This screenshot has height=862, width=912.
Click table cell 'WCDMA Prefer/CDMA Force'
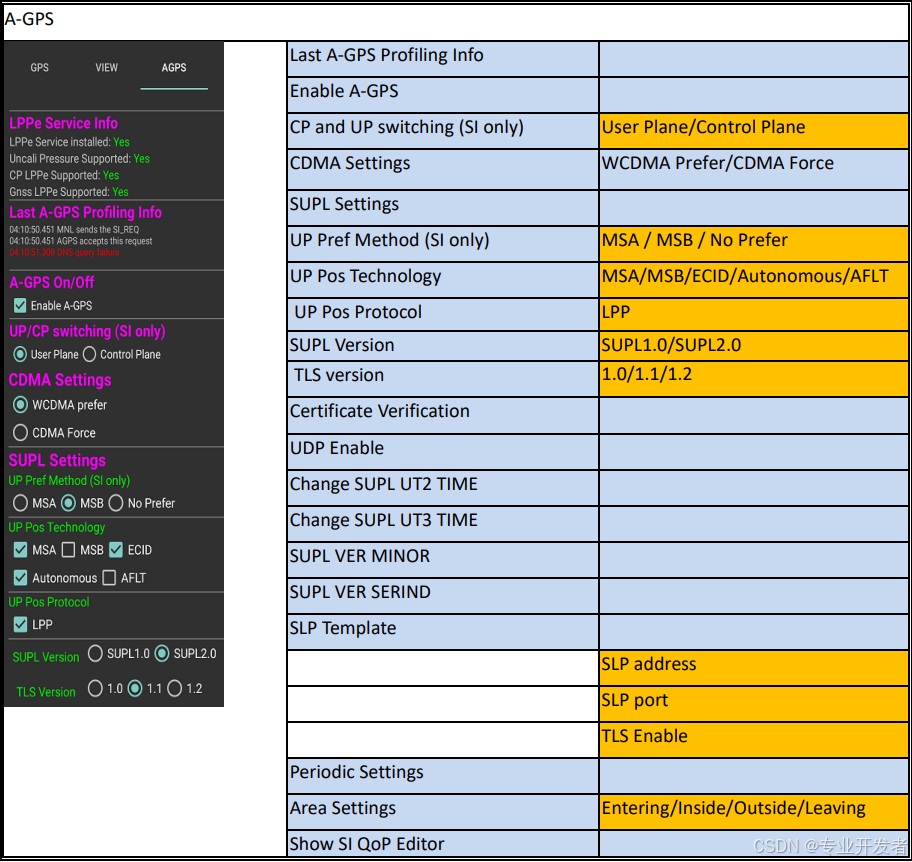click(x=754, y=169)
